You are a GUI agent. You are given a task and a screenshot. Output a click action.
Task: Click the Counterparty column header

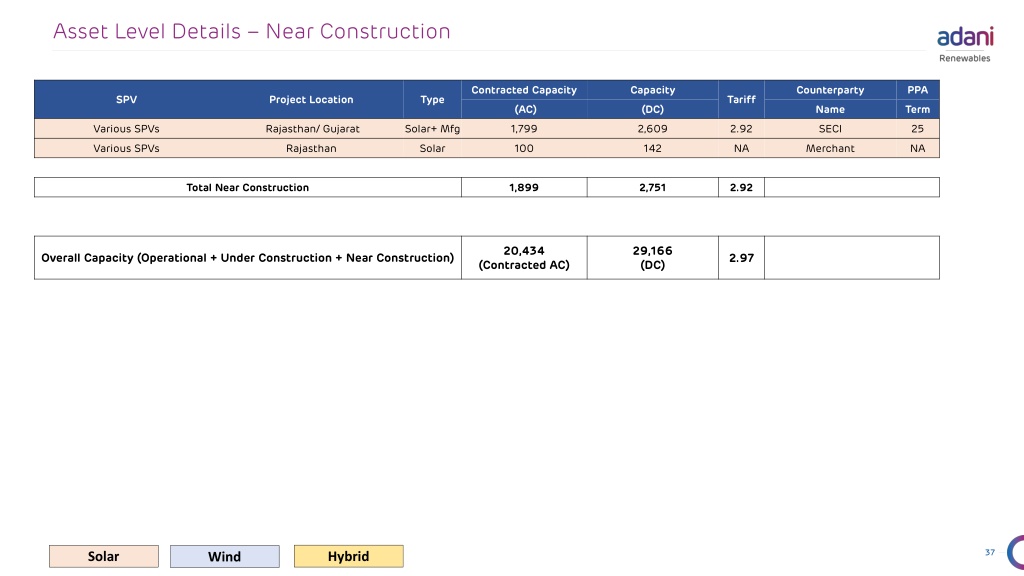click(x=830, y=90)
